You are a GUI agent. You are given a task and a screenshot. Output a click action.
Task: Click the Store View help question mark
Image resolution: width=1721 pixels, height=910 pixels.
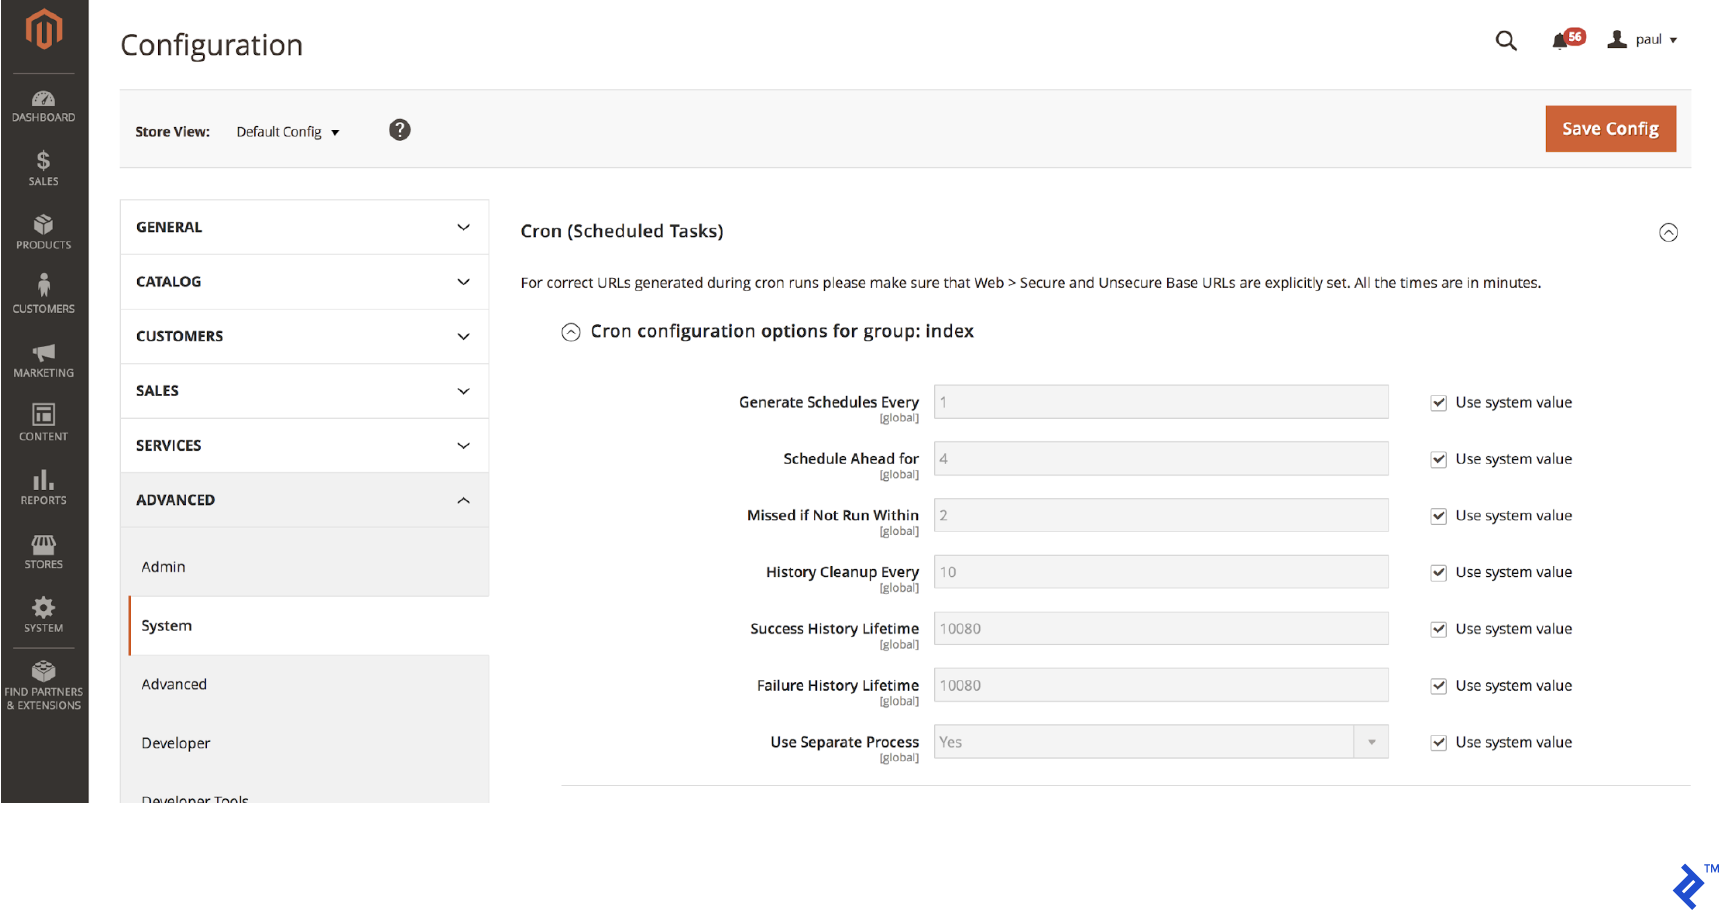(399, 130)
